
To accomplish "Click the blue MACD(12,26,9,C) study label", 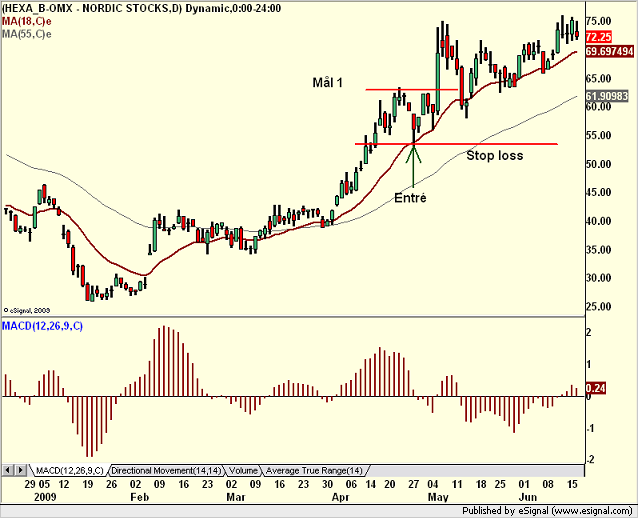I will click(x=42, y=326).
